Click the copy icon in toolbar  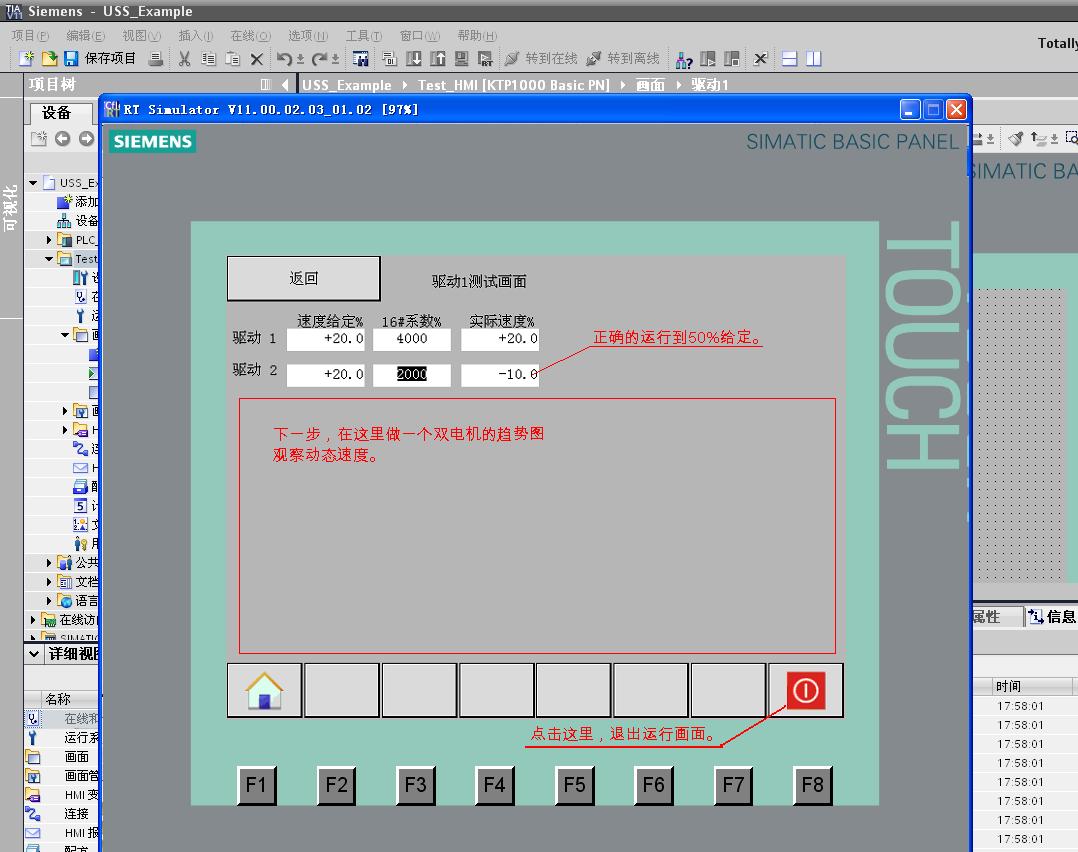click(x=208, y=58)
